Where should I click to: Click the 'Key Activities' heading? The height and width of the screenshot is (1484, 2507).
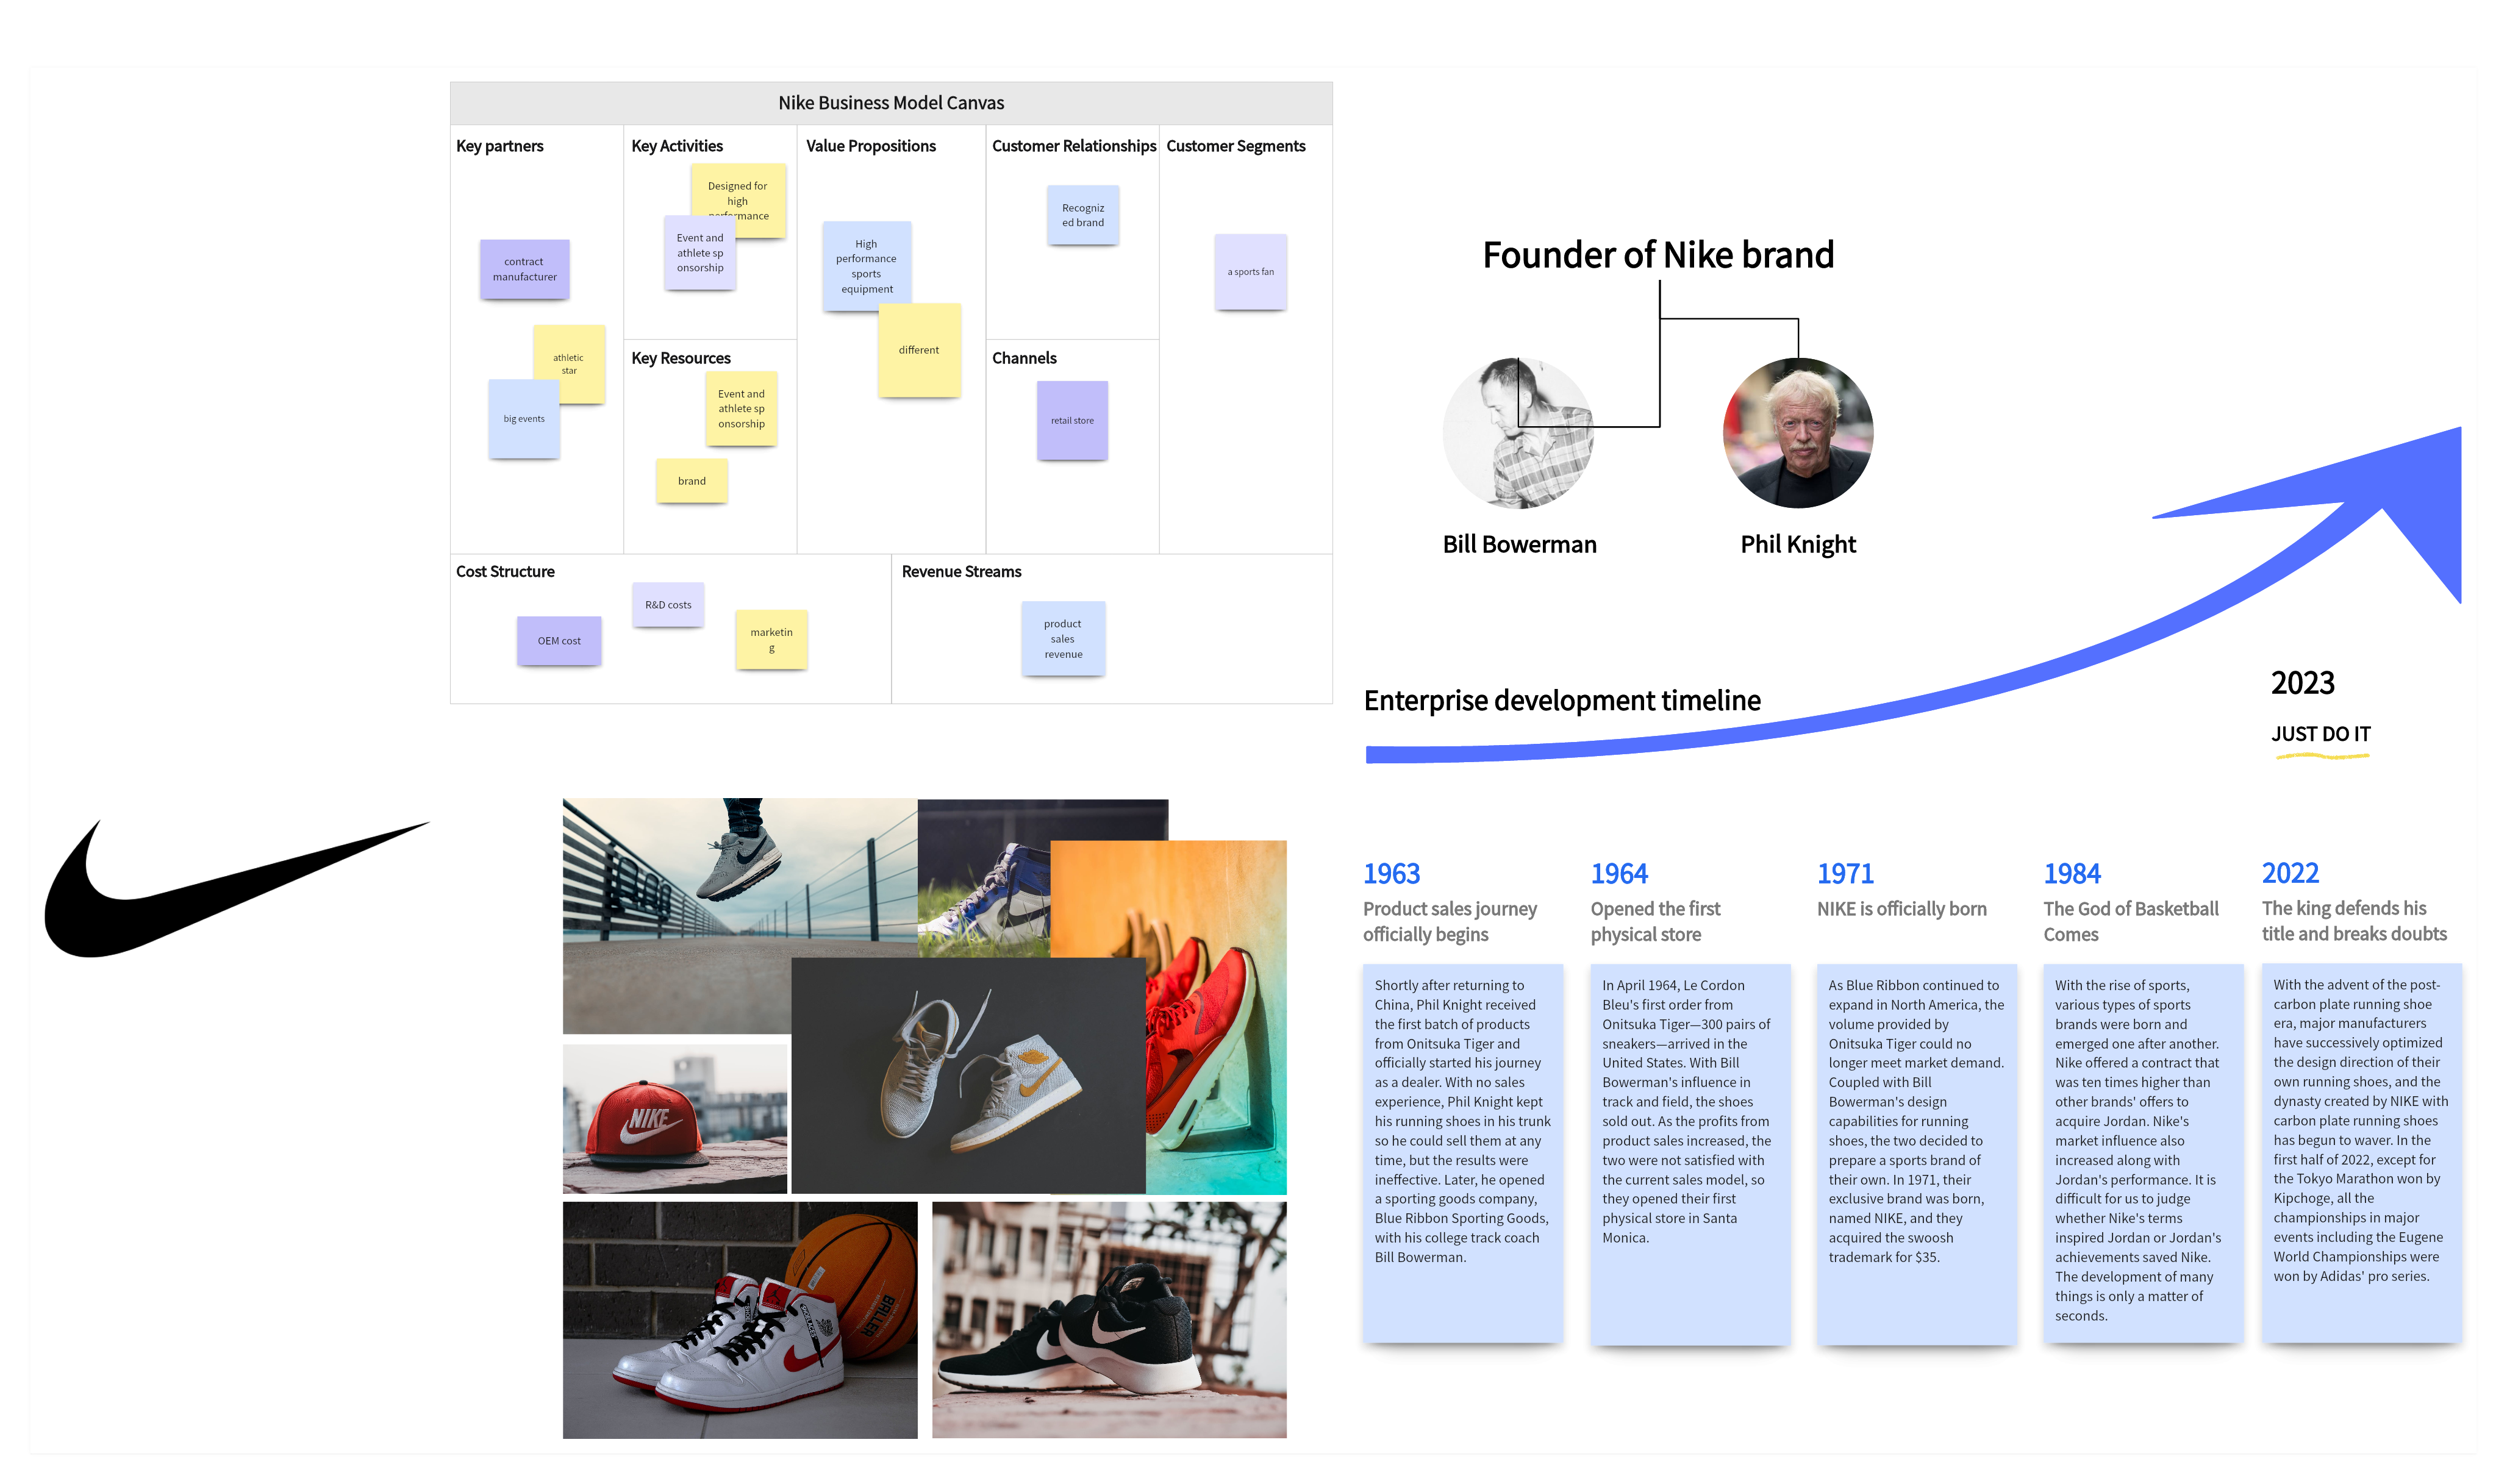[677, 146]
